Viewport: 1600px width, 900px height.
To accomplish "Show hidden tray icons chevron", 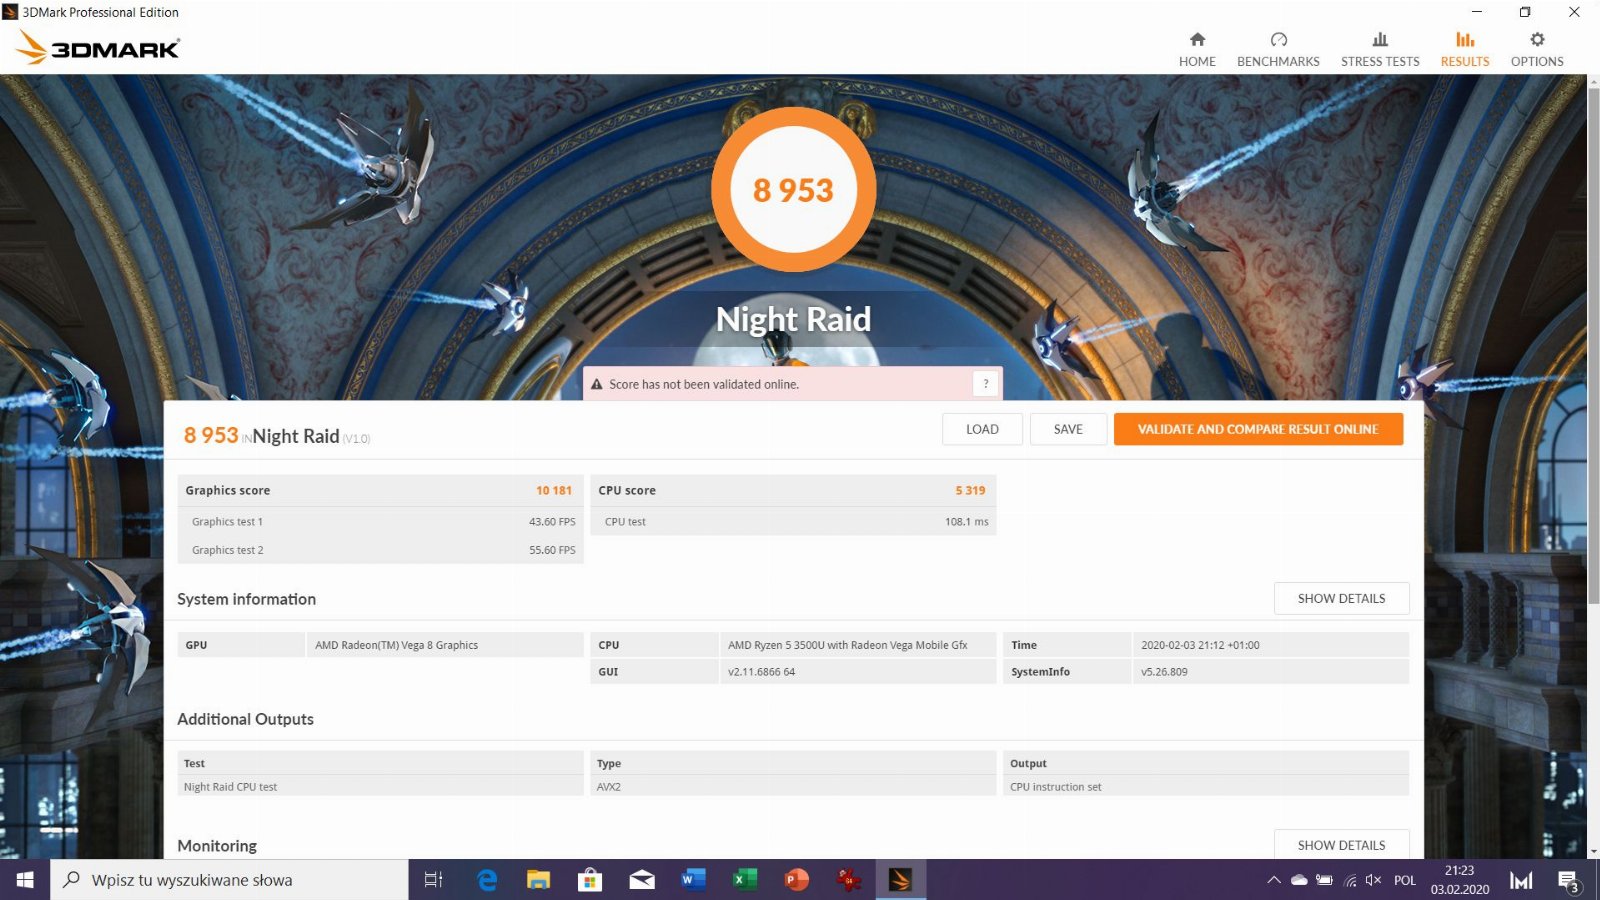I will click(1273, 881).
